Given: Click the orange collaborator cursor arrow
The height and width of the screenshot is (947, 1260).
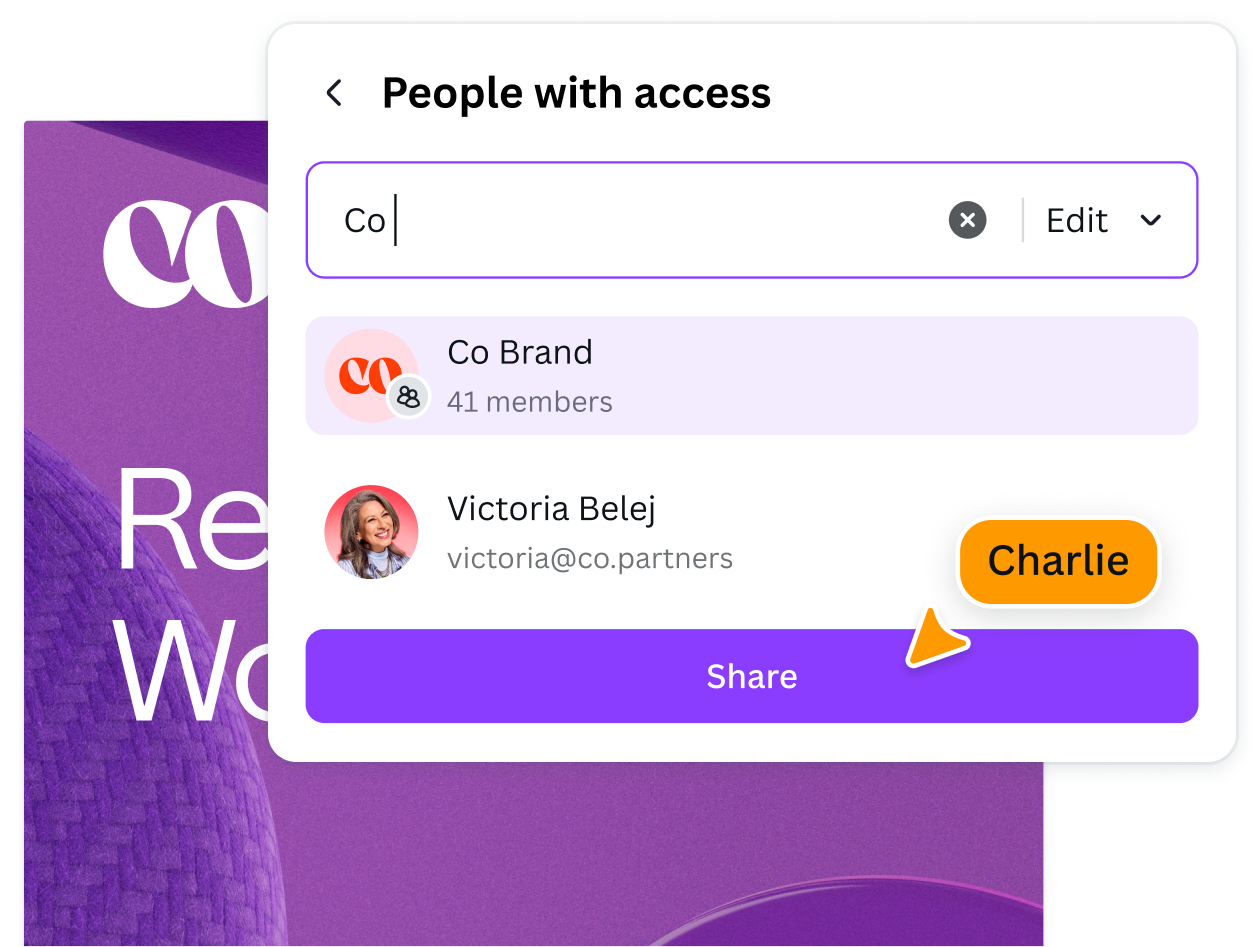Looking at the screenshot, I should click(x=935, y=640).
